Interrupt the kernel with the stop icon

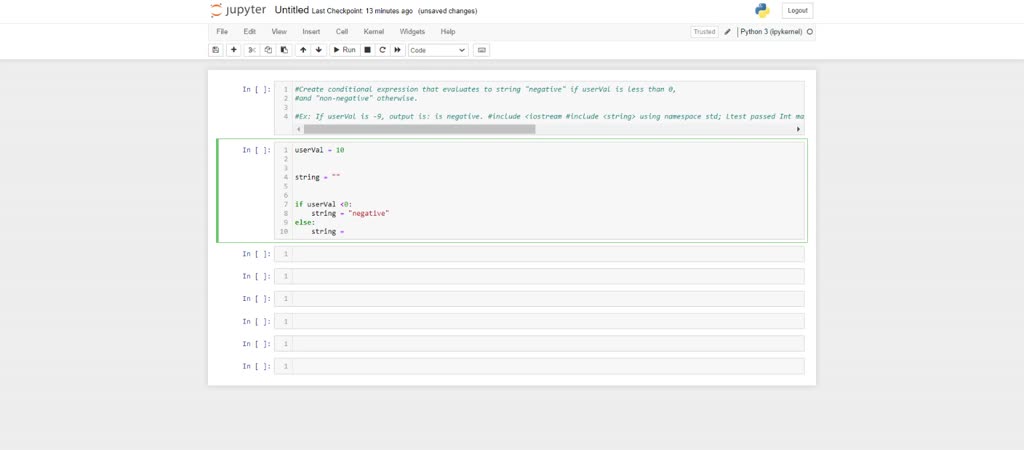point(367,50)
